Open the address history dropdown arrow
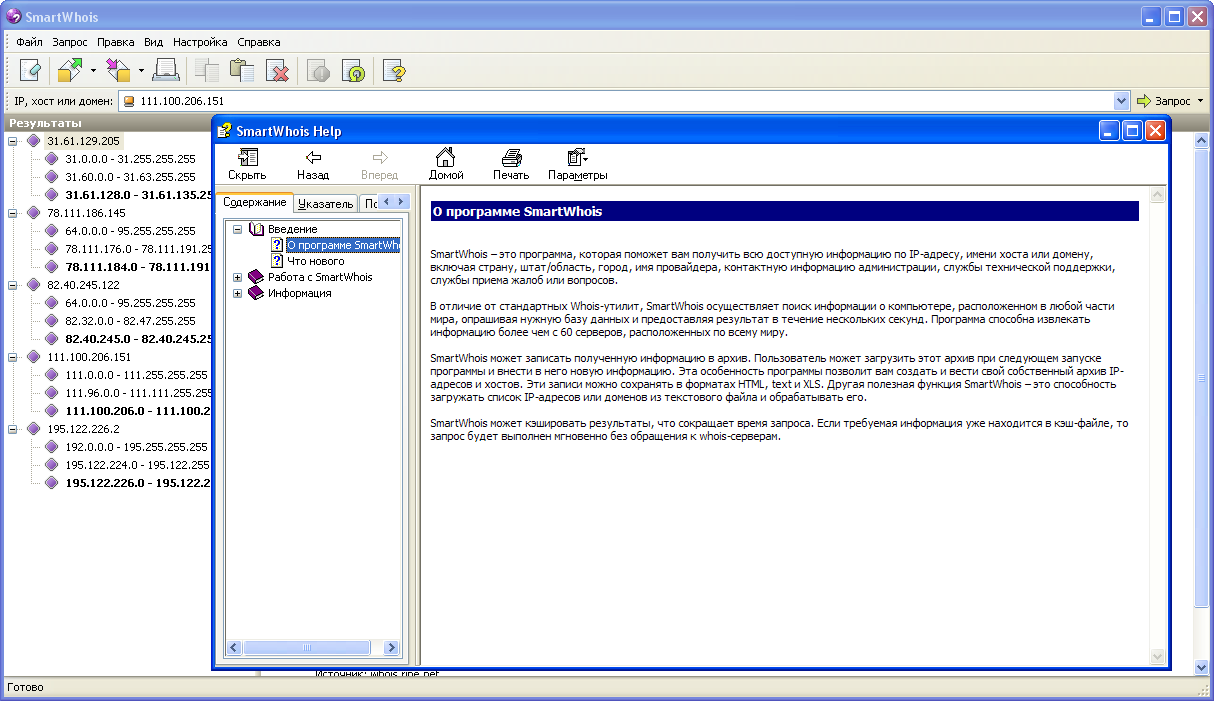Viewport: 1214px width, 701px height. [x=1121, y=101]
